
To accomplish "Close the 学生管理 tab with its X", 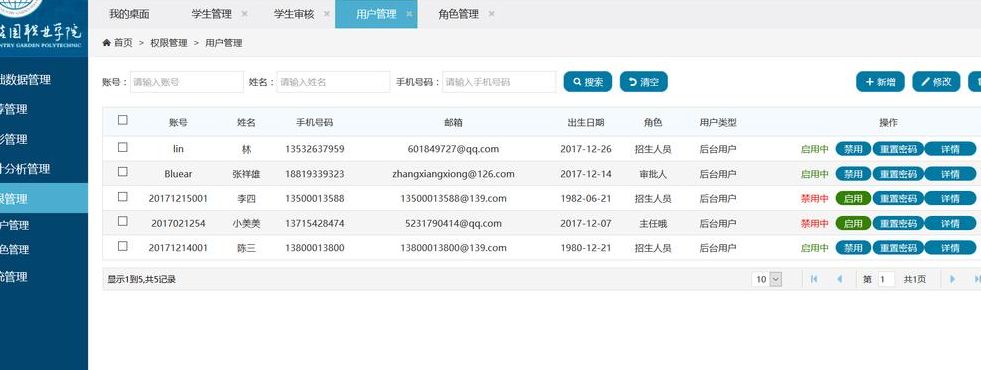I will (244, 14).
